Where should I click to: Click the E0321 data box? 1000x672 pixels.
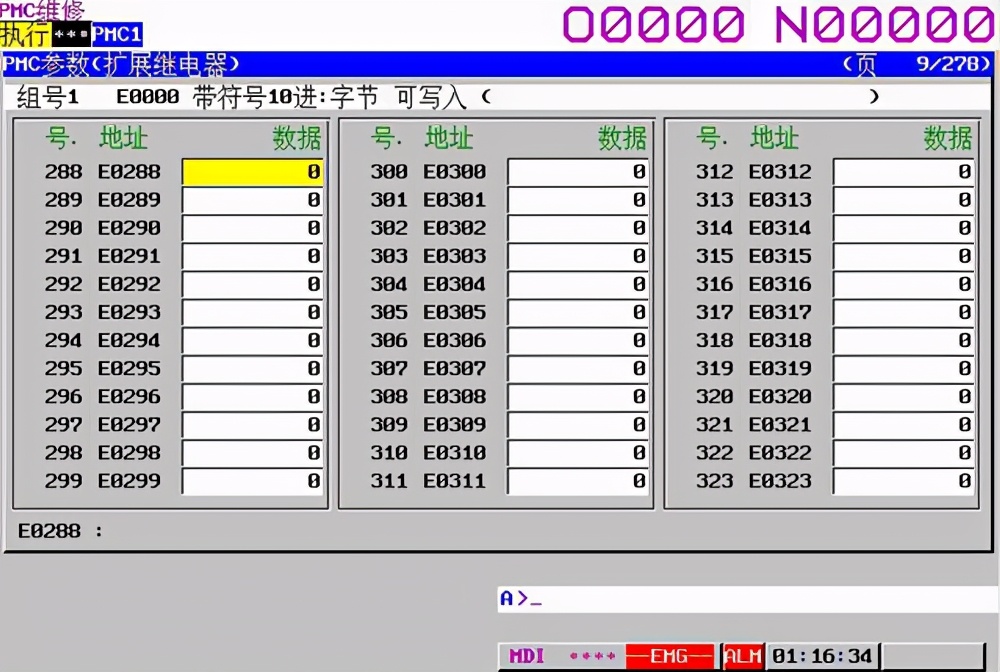pos(904,425)
